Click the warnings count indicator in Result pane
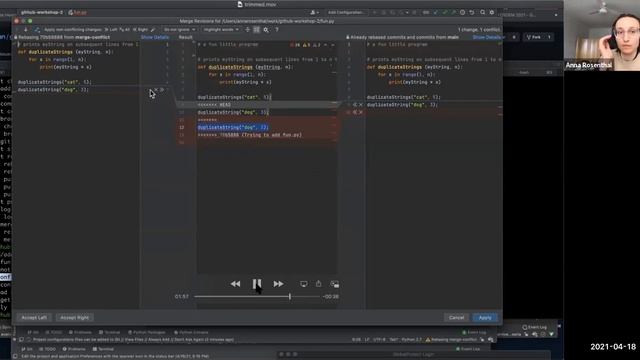 pyautogui.click(x=307, y=45)
